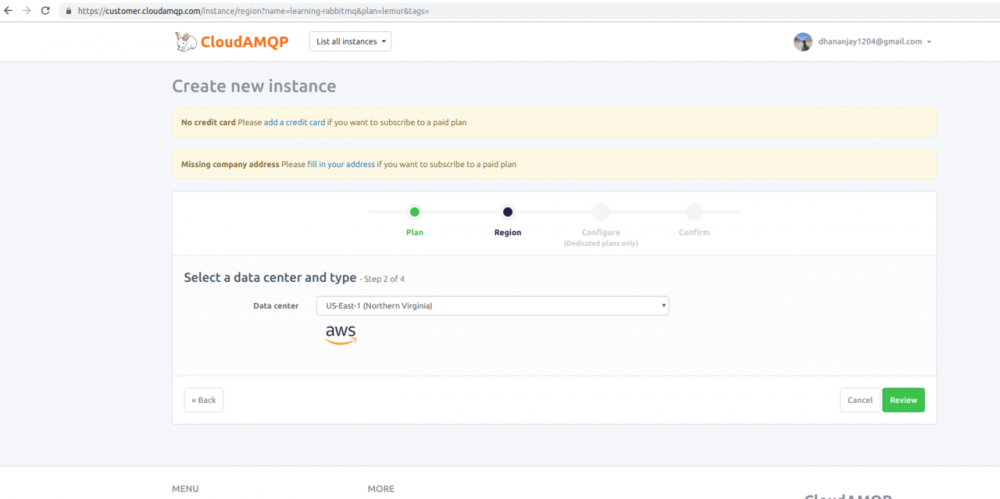Select the Configure step label

pyautogui.click(x=601, y=232)
